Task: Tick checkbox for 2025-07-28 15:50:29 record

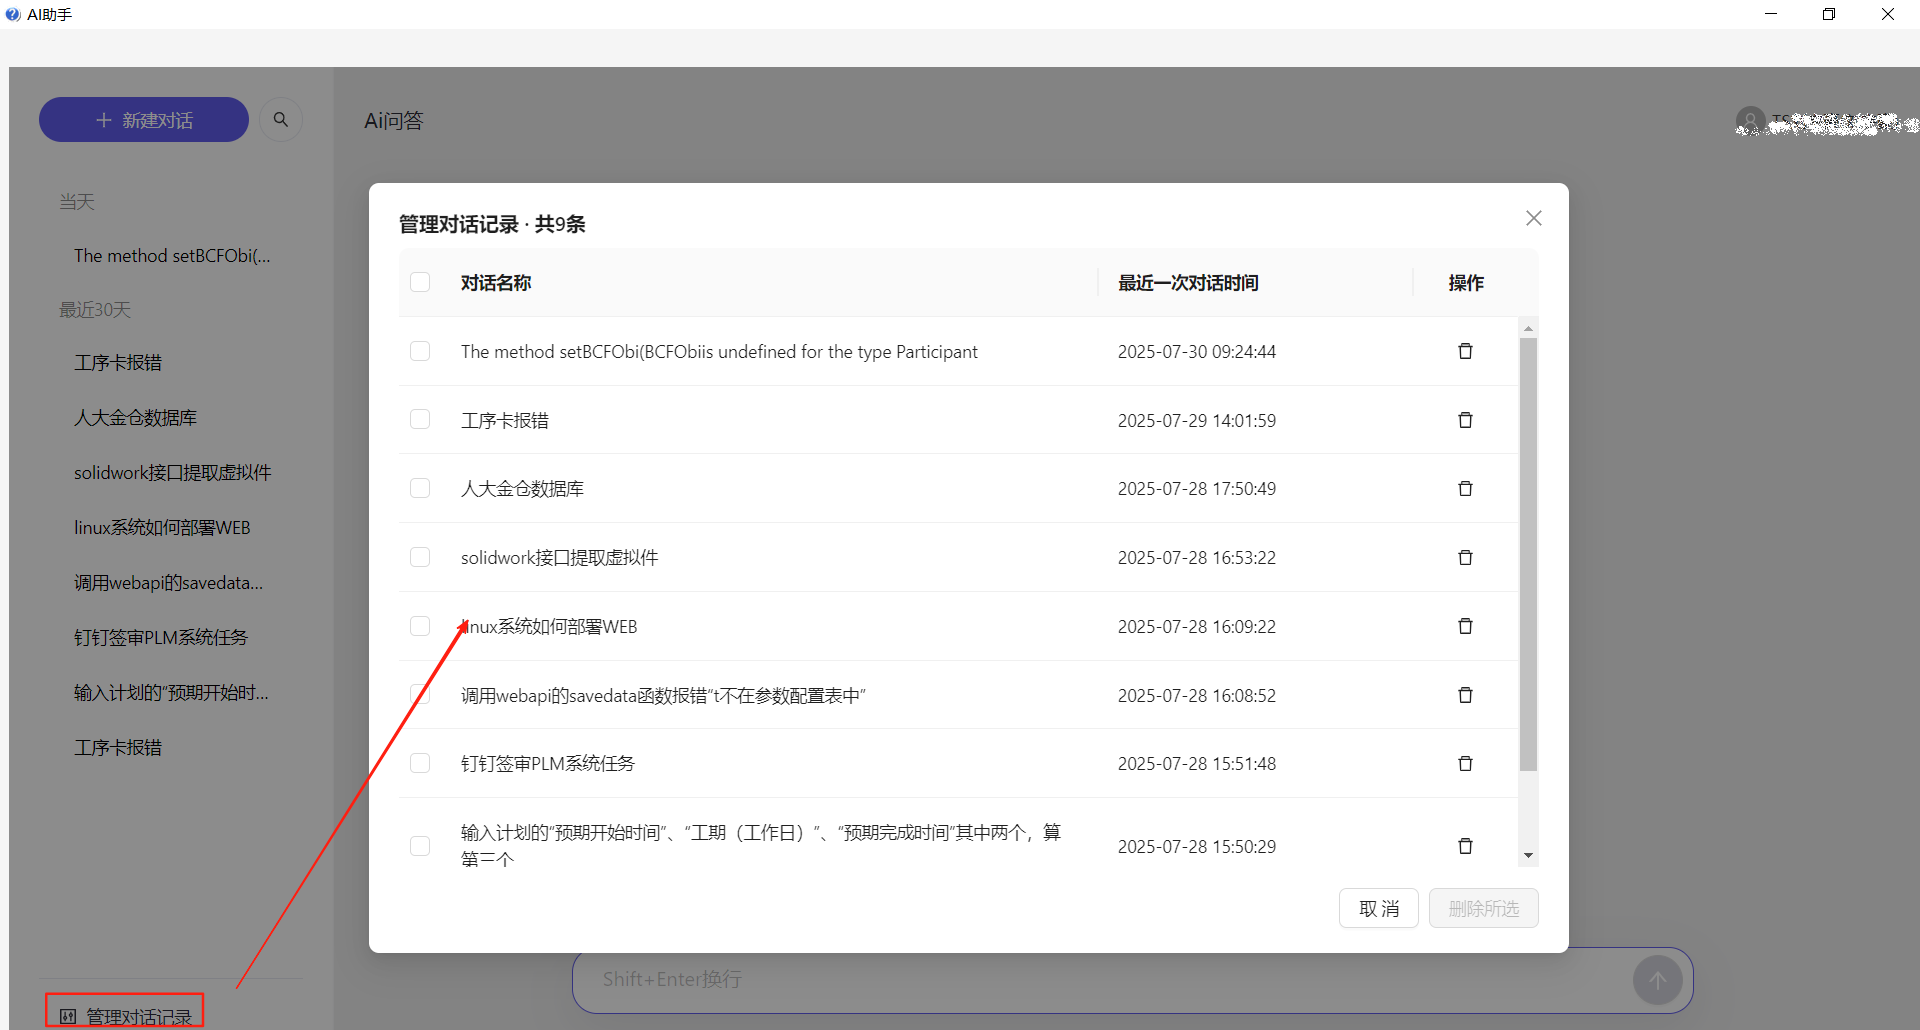Action: click(x=420, y=846)
